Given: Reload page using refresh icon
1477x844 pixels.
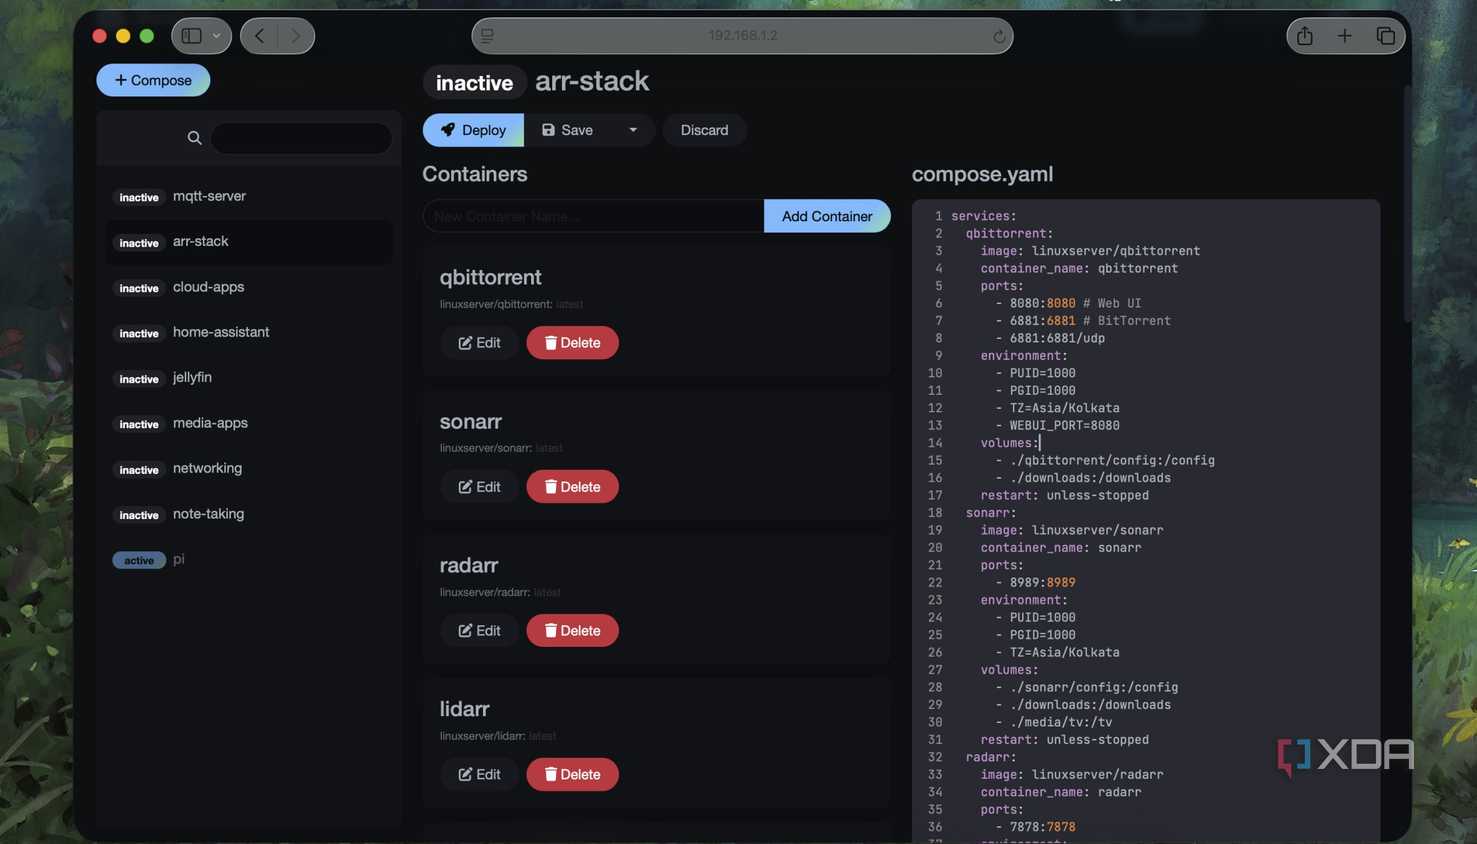Looking at the screenshot, I should coord(998,36).
